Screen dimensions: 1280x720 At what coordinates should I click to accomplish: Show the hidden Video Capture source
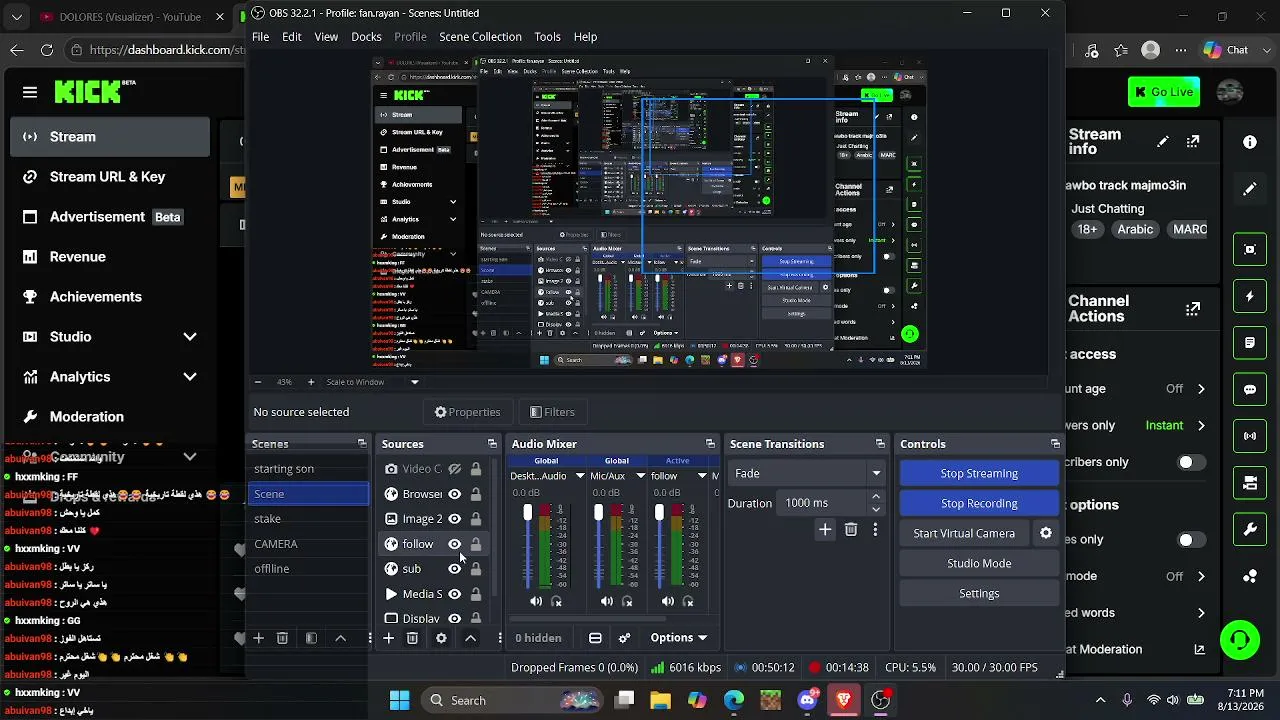click(x=455, y=469)
